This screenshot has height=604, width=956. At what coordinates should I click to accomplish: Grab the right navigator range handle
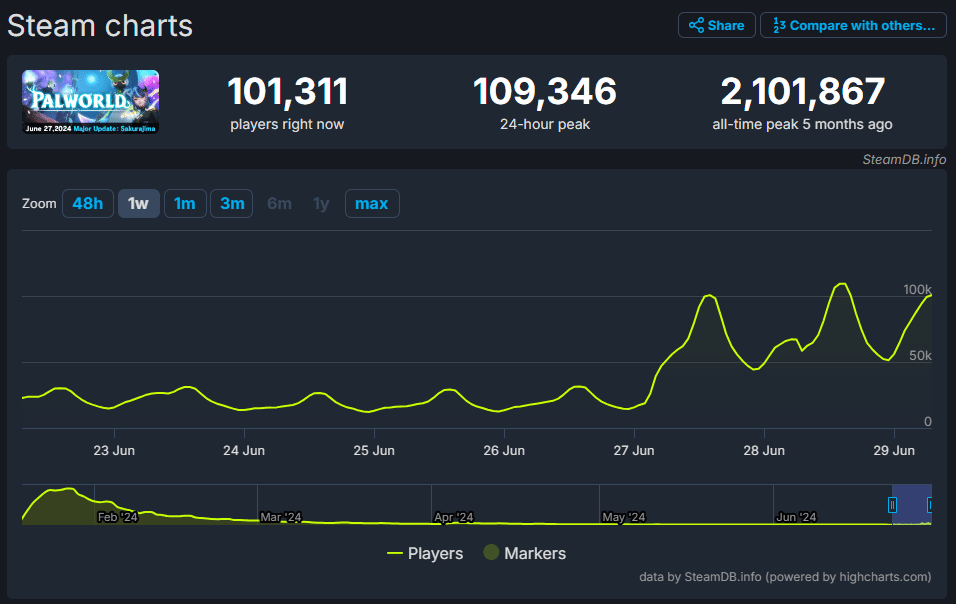[x=930, y=505]
